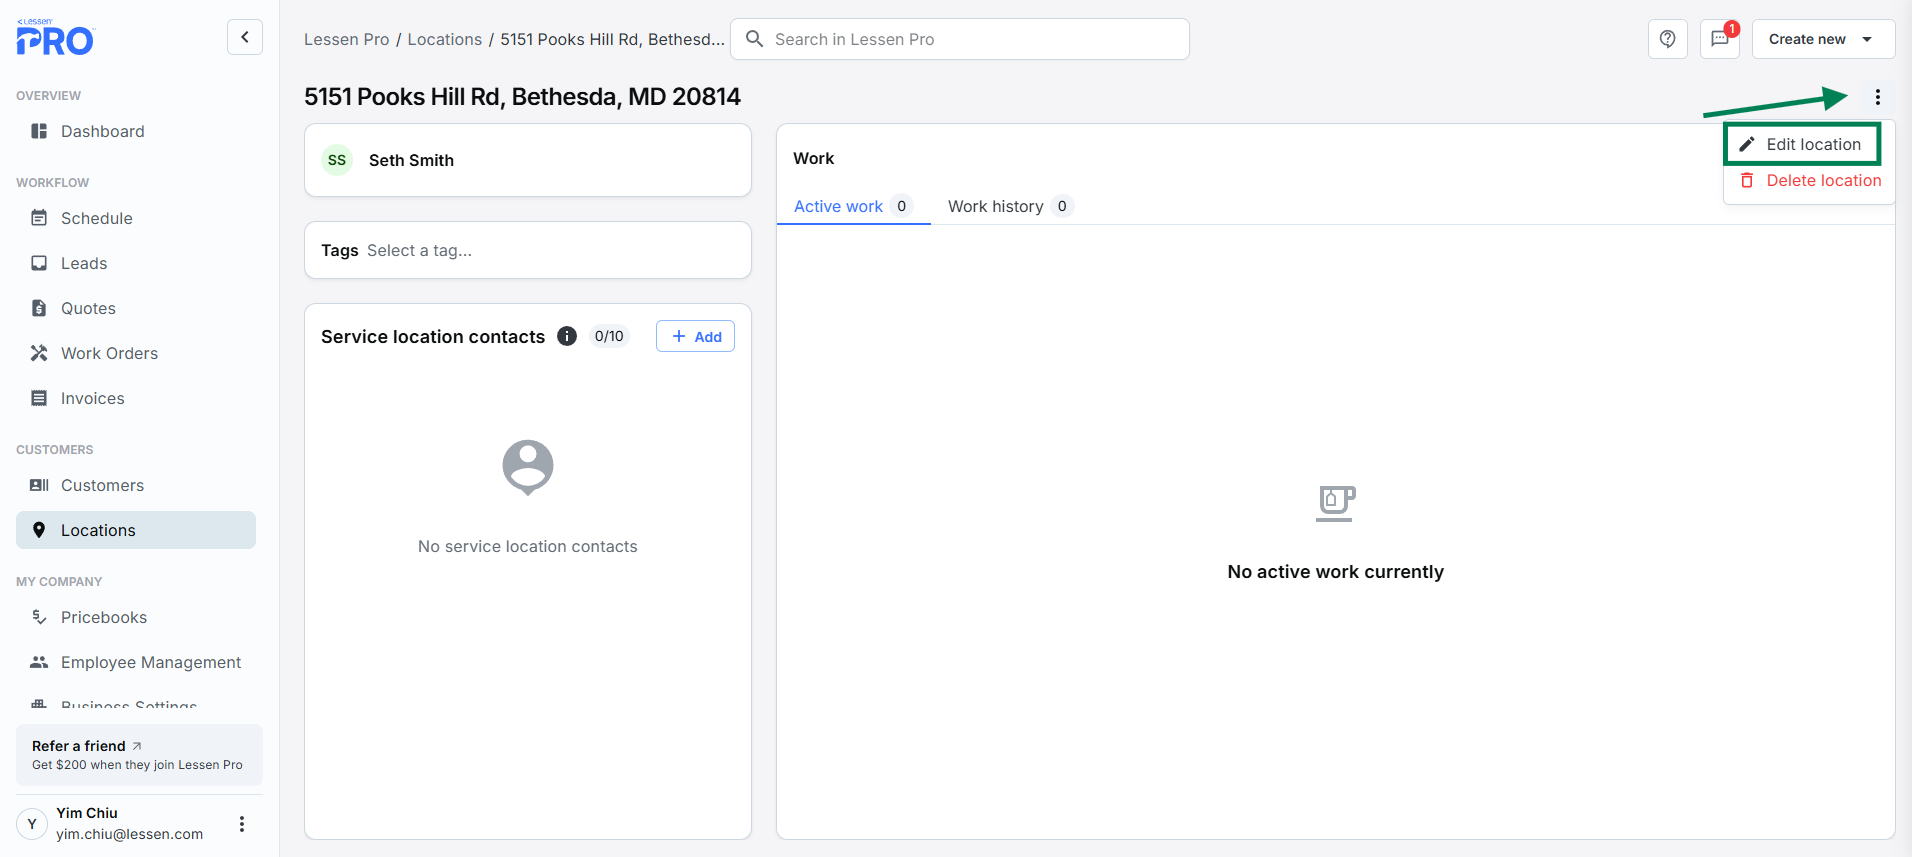The height and width of the screenshot is (857, 1912).
Task: Open the Refer a friend banner
Action: [x=139, y=755]
